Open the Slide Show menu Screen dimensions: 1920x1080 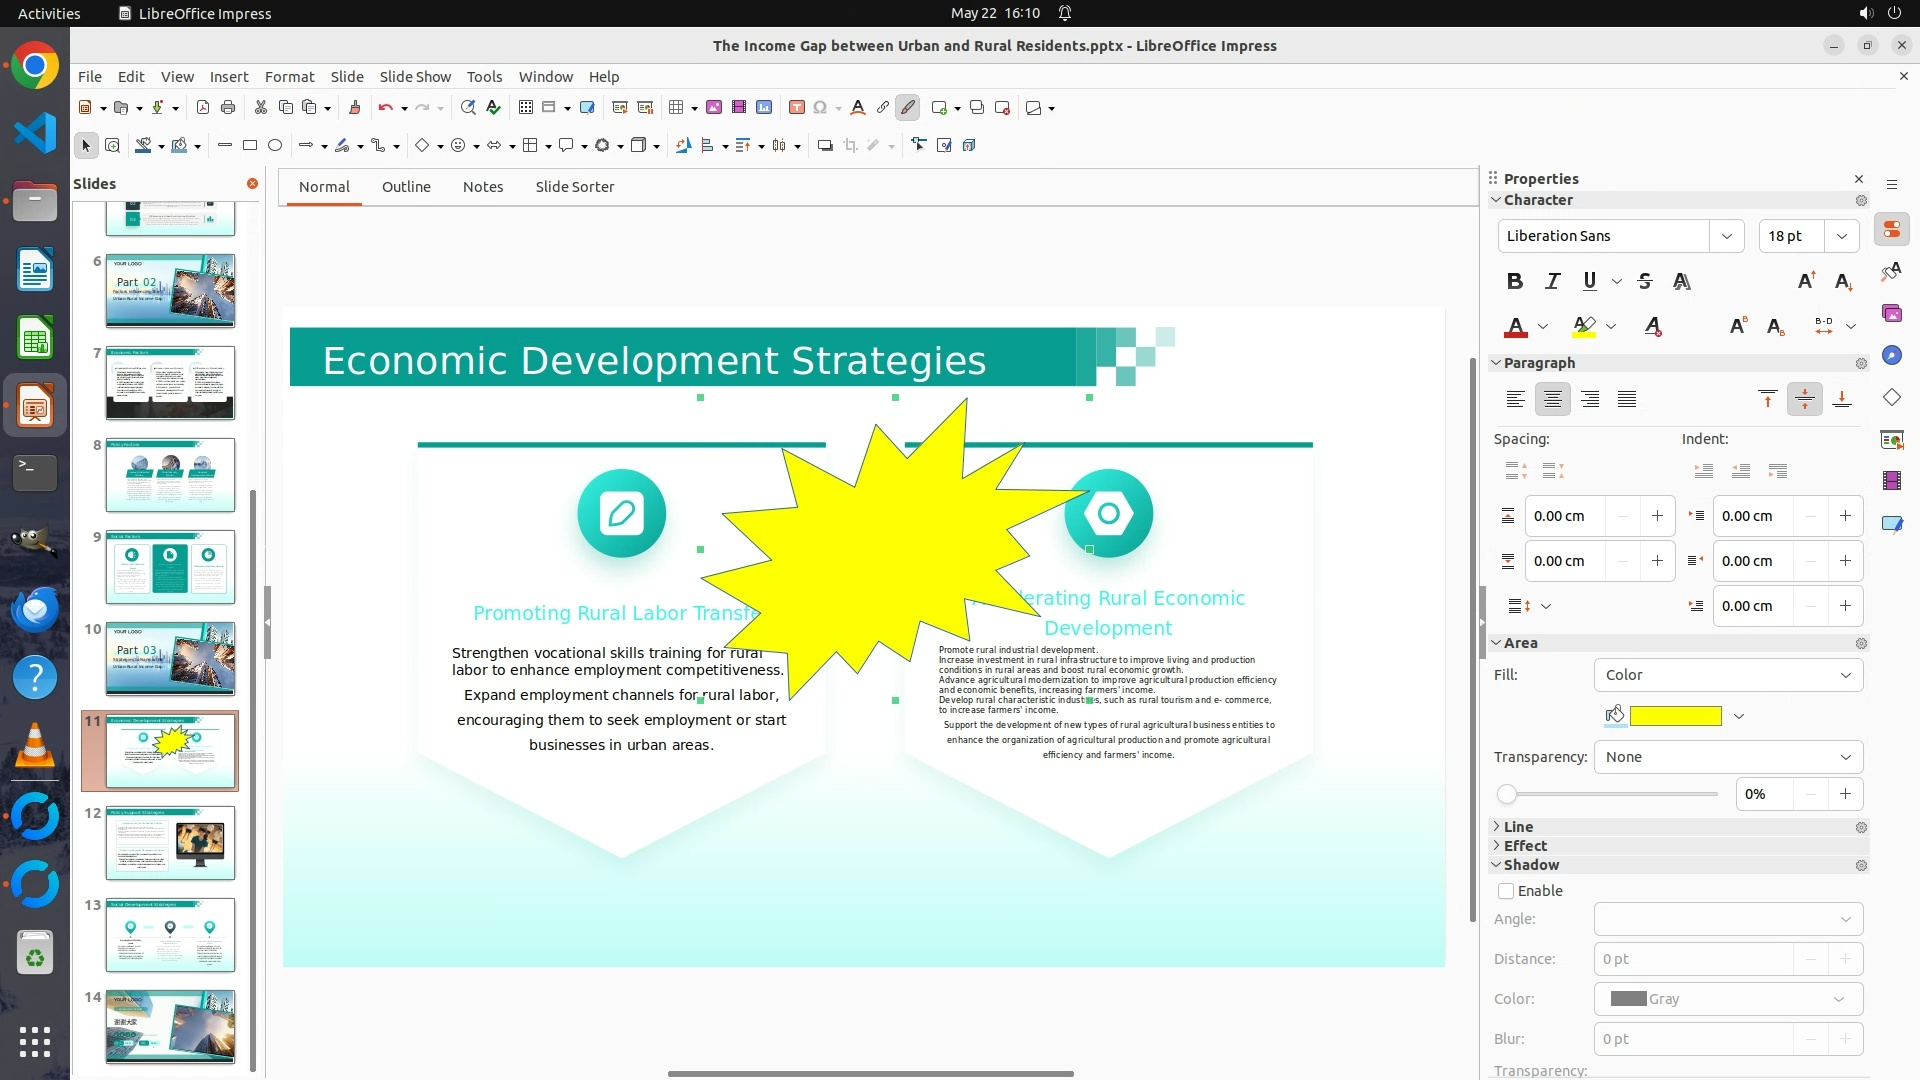(x=415, y=76)
